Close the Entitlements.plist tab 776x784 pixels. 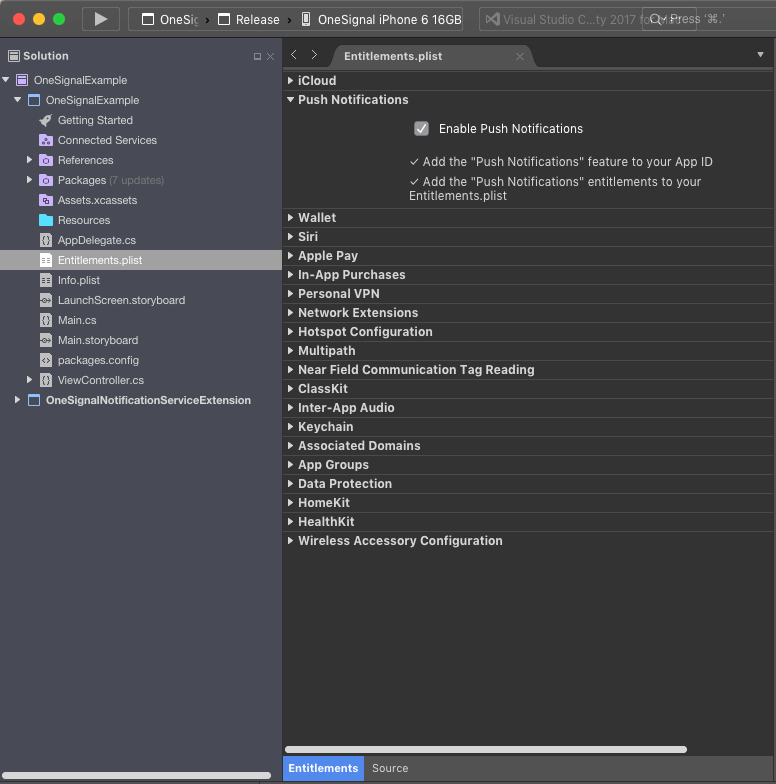tap(520, 56)
